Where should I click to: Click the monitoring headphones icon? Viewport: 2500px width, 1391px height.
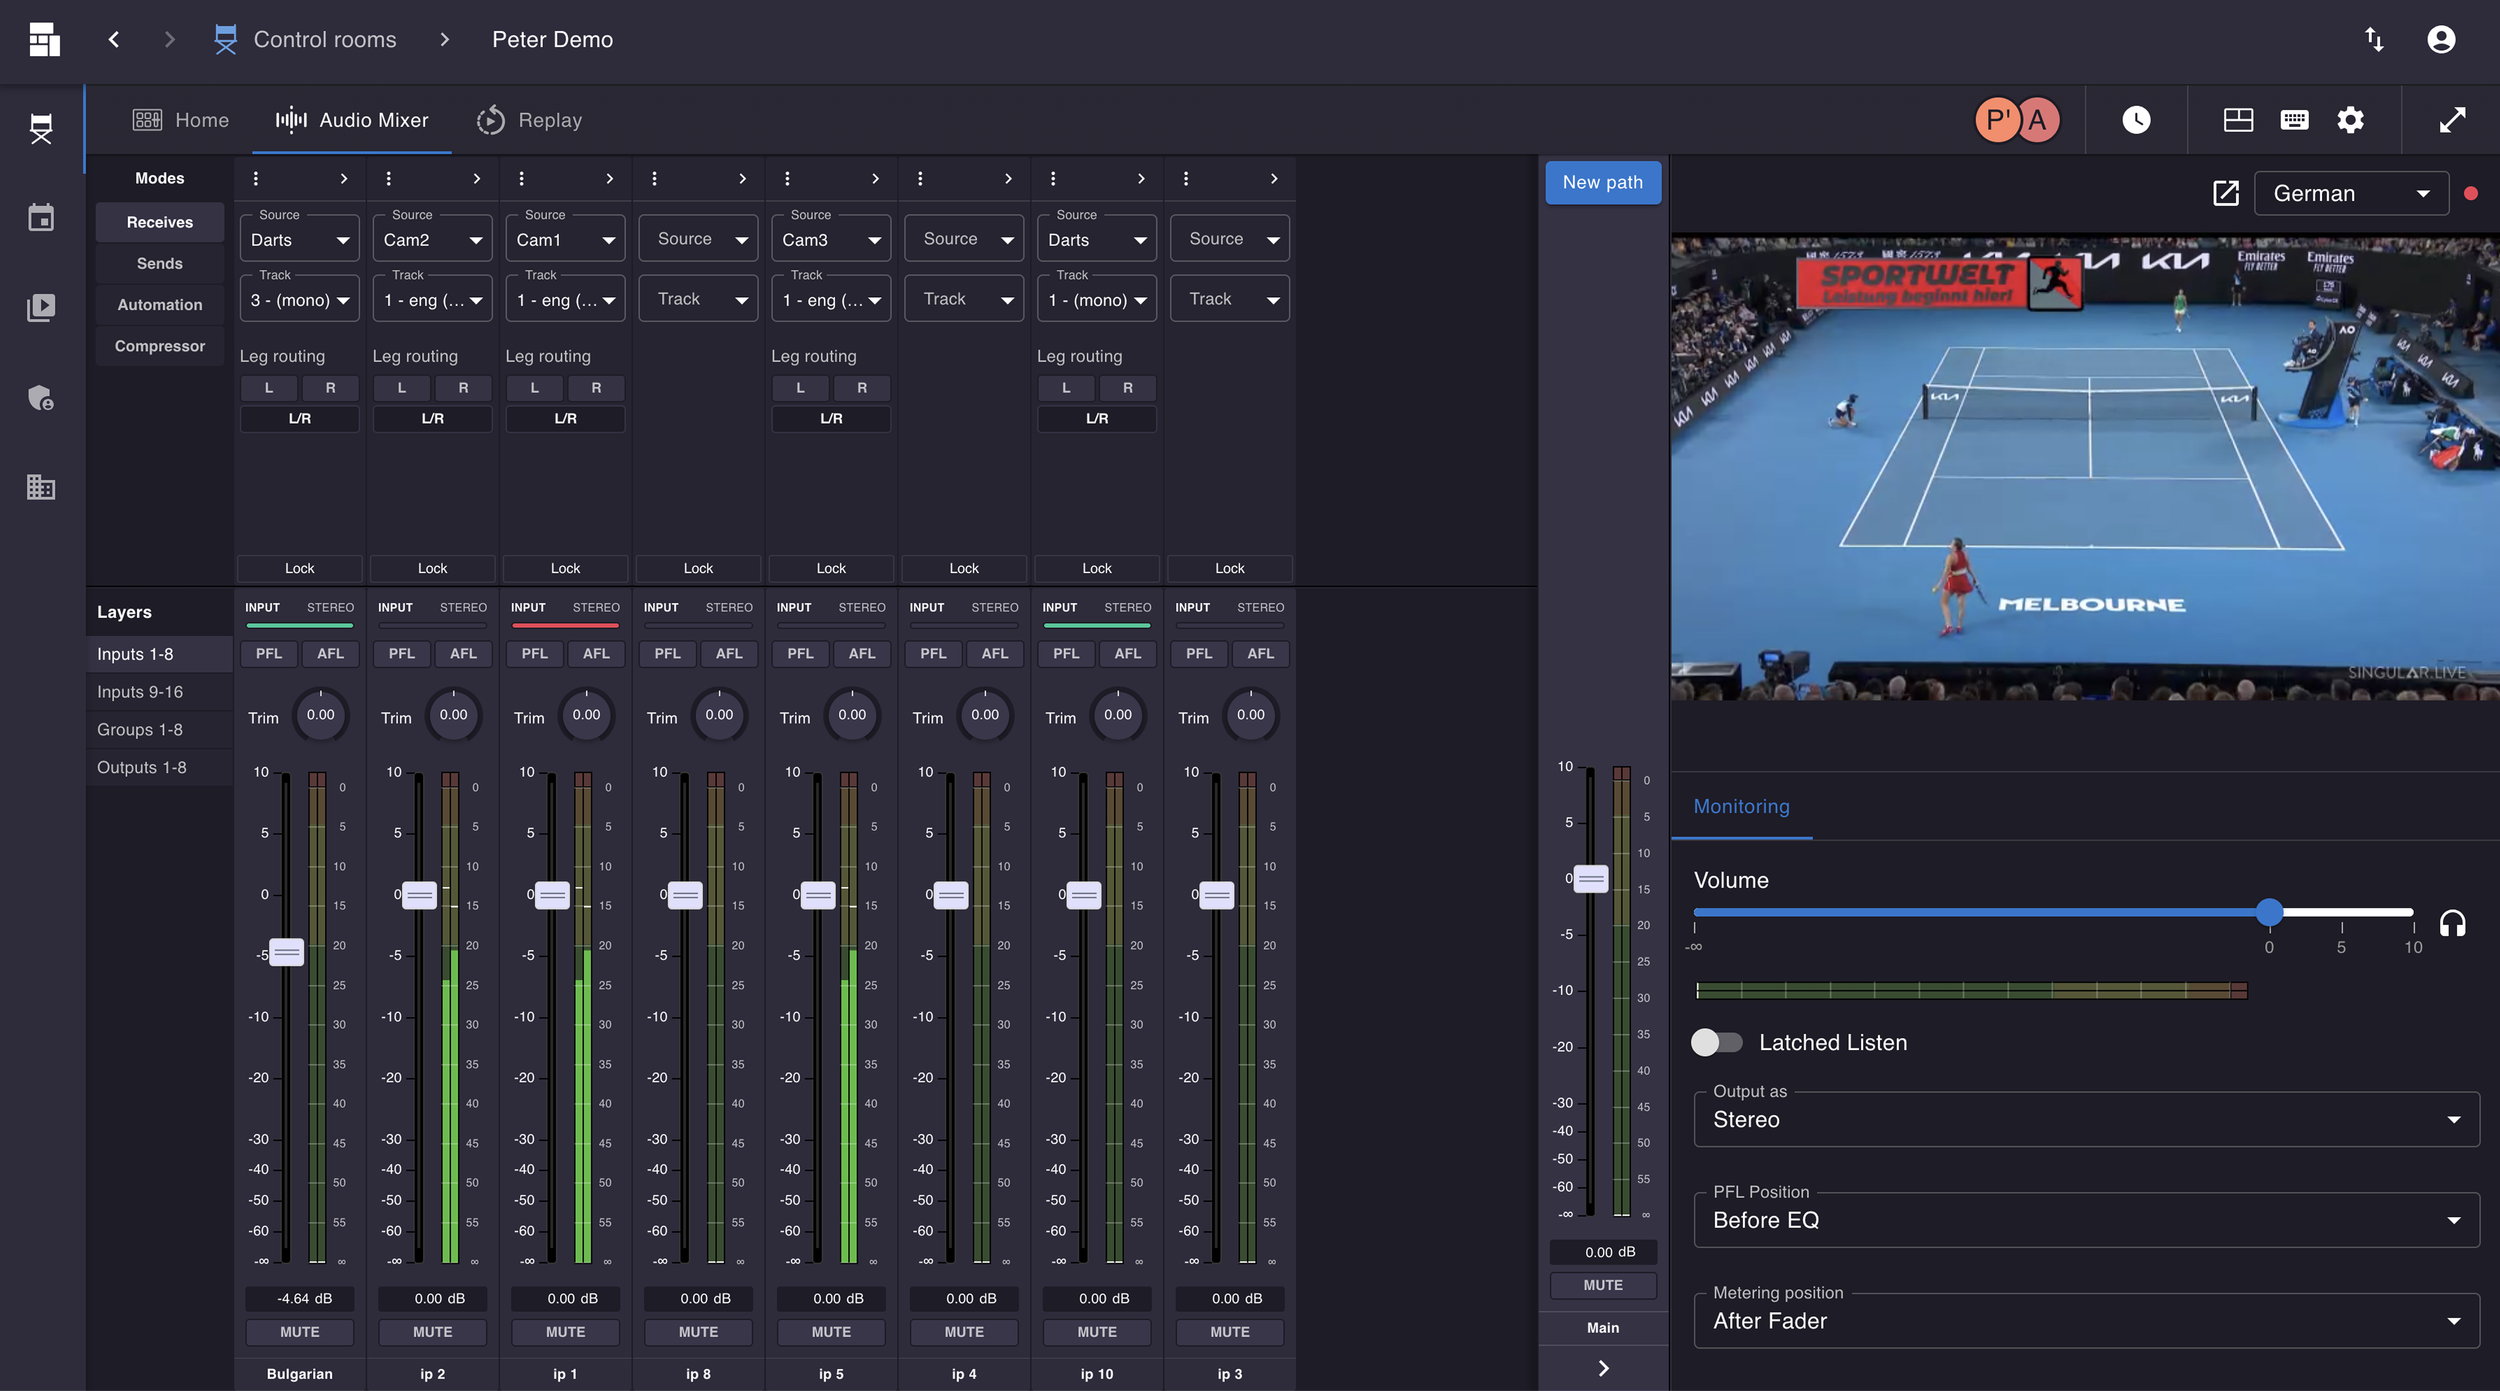click(2452, 922)
